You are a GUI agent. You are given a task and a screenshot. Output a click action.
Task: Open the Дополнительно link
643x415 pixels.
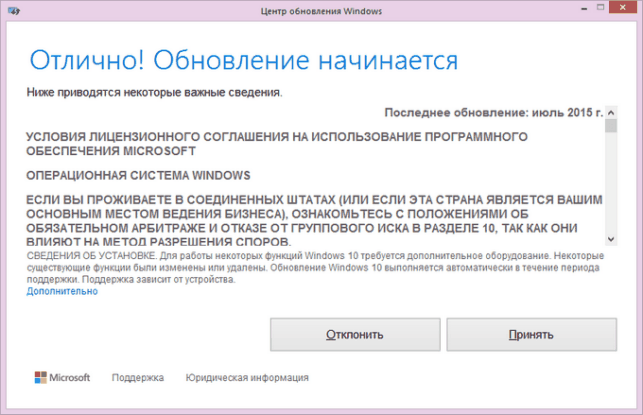[62, 291]
